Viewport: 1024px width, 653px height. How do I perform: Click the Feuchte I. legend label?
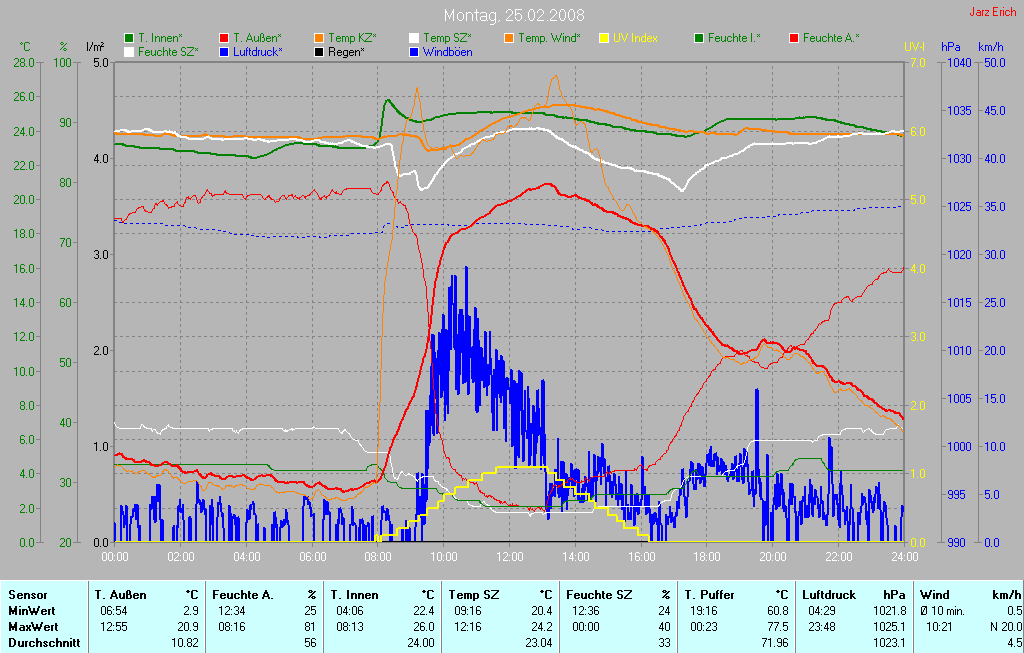[734, 38]
